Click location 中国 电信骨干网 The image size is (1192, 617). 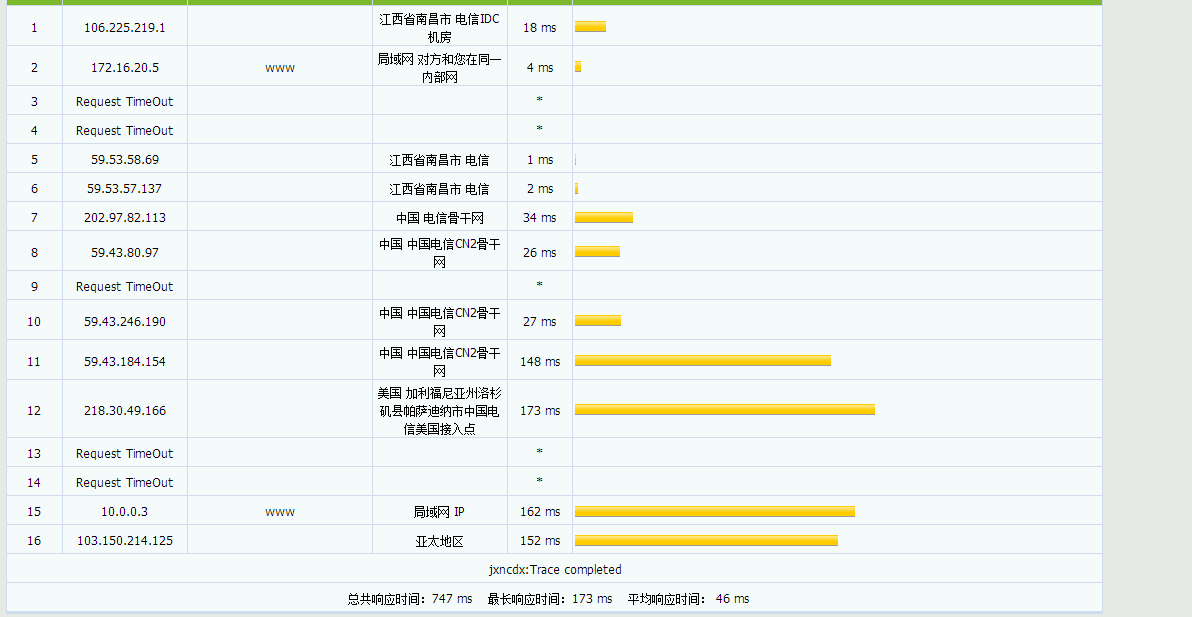[x=439, y=217]
